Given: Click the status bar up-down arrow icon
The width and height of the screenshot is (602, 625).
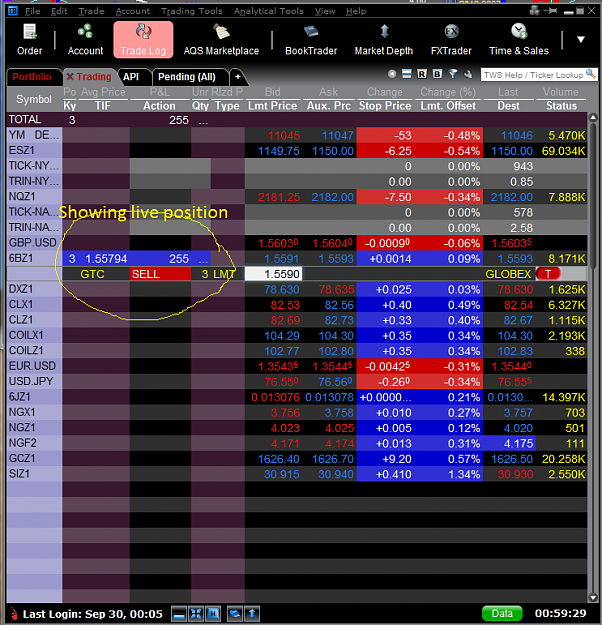Looking at the screenshot, I should (x=252, y=613).
